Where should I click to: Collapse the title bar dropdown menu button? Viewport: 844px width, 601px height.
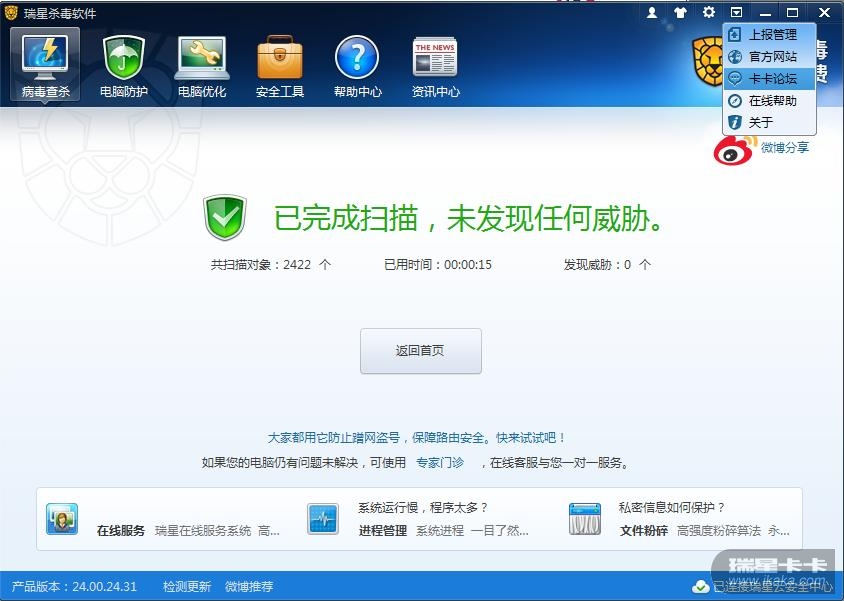pyautogui.click(x=736, y=12)
